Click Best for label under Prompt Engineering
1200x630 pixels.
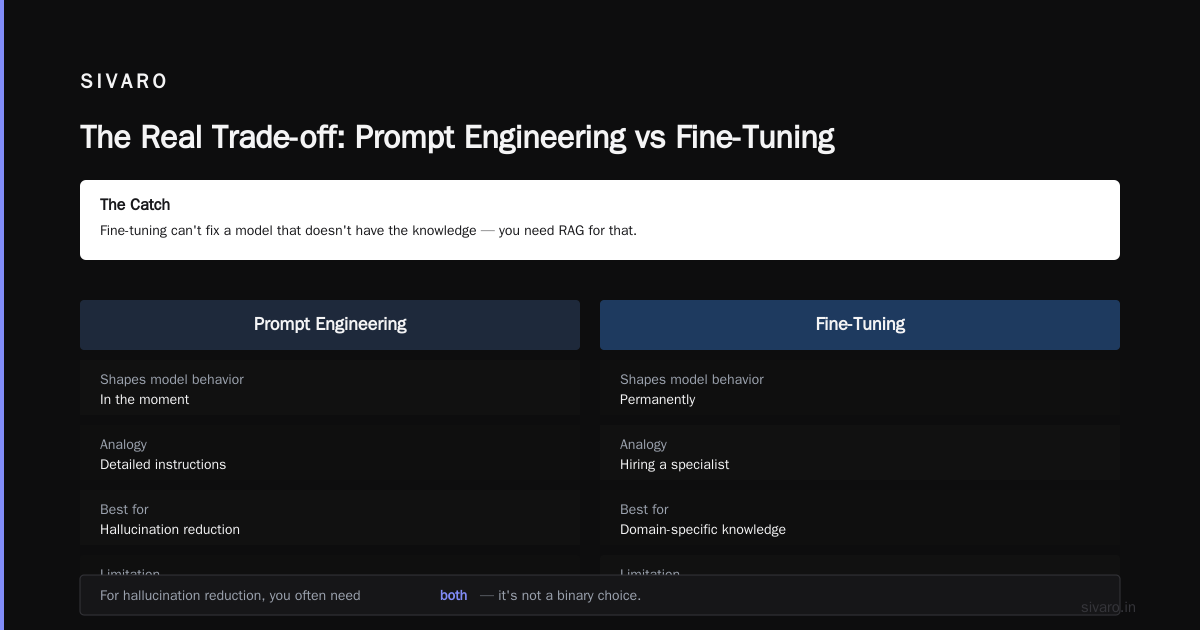click(x=124, y=509)
